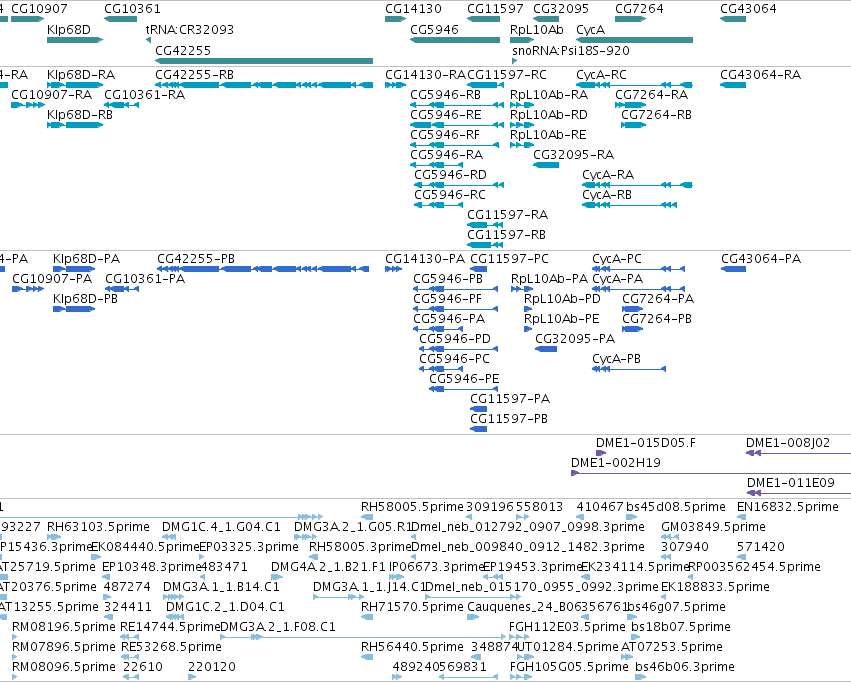
Task: Click clone label DME1-011E09
Action: (x=790, y=483)
